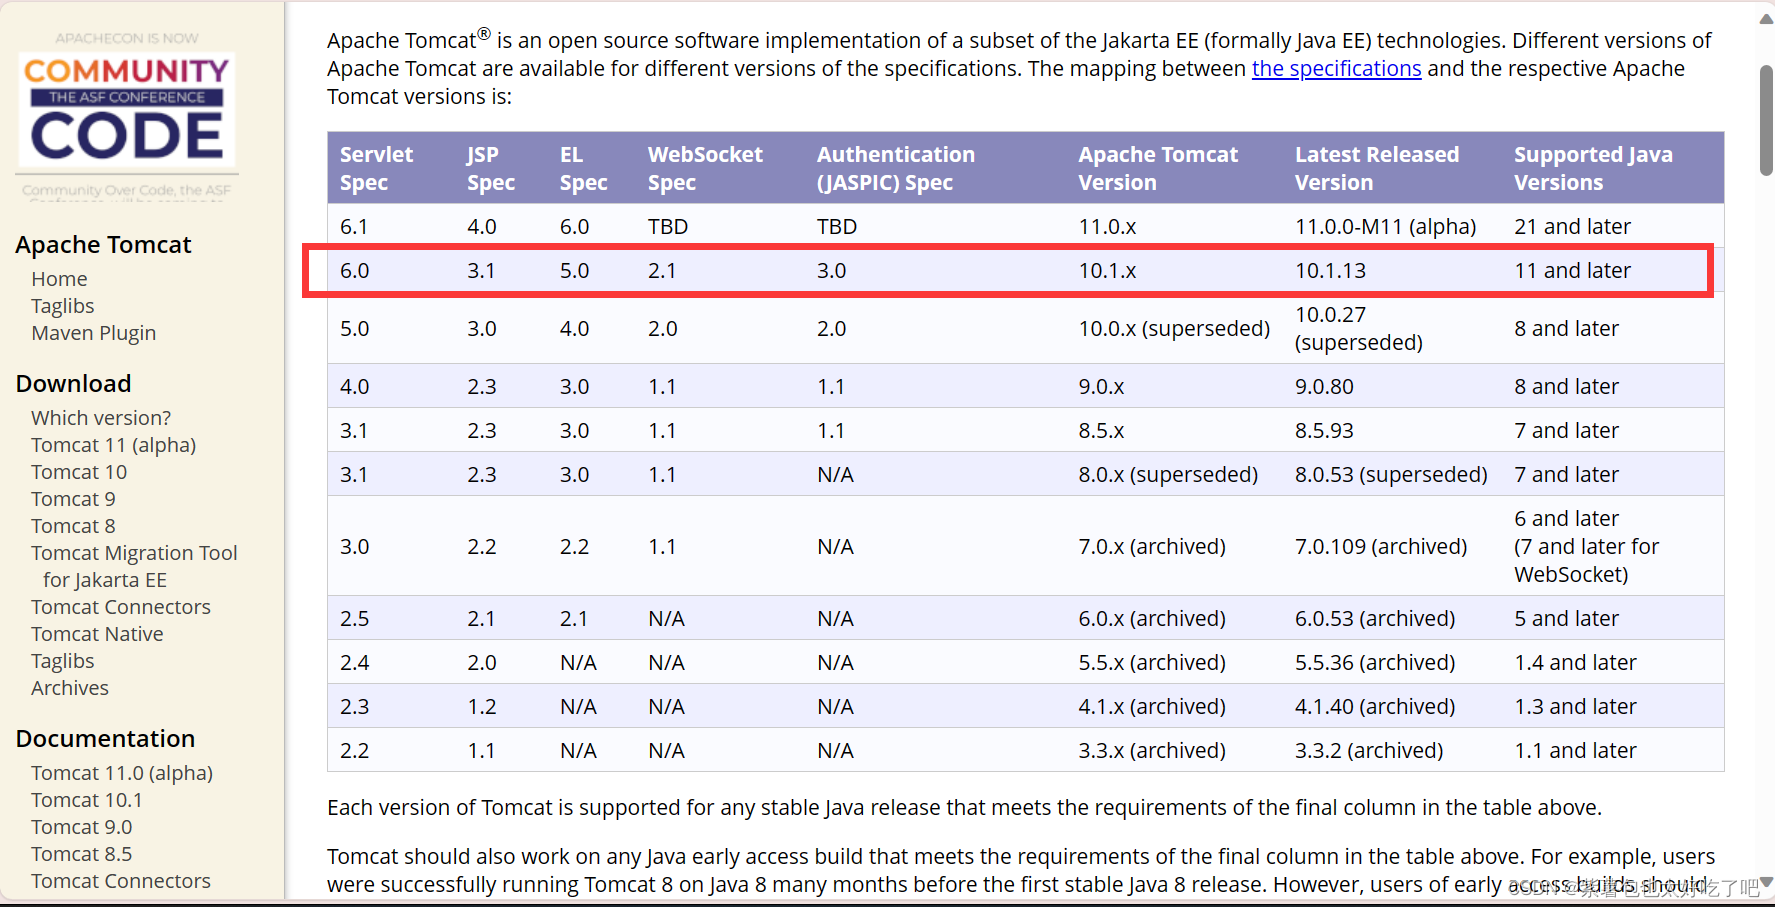This screenshot has width=1775, height=907.
Task: Open the Maven Plugin link
Action: tap(93, 333)
